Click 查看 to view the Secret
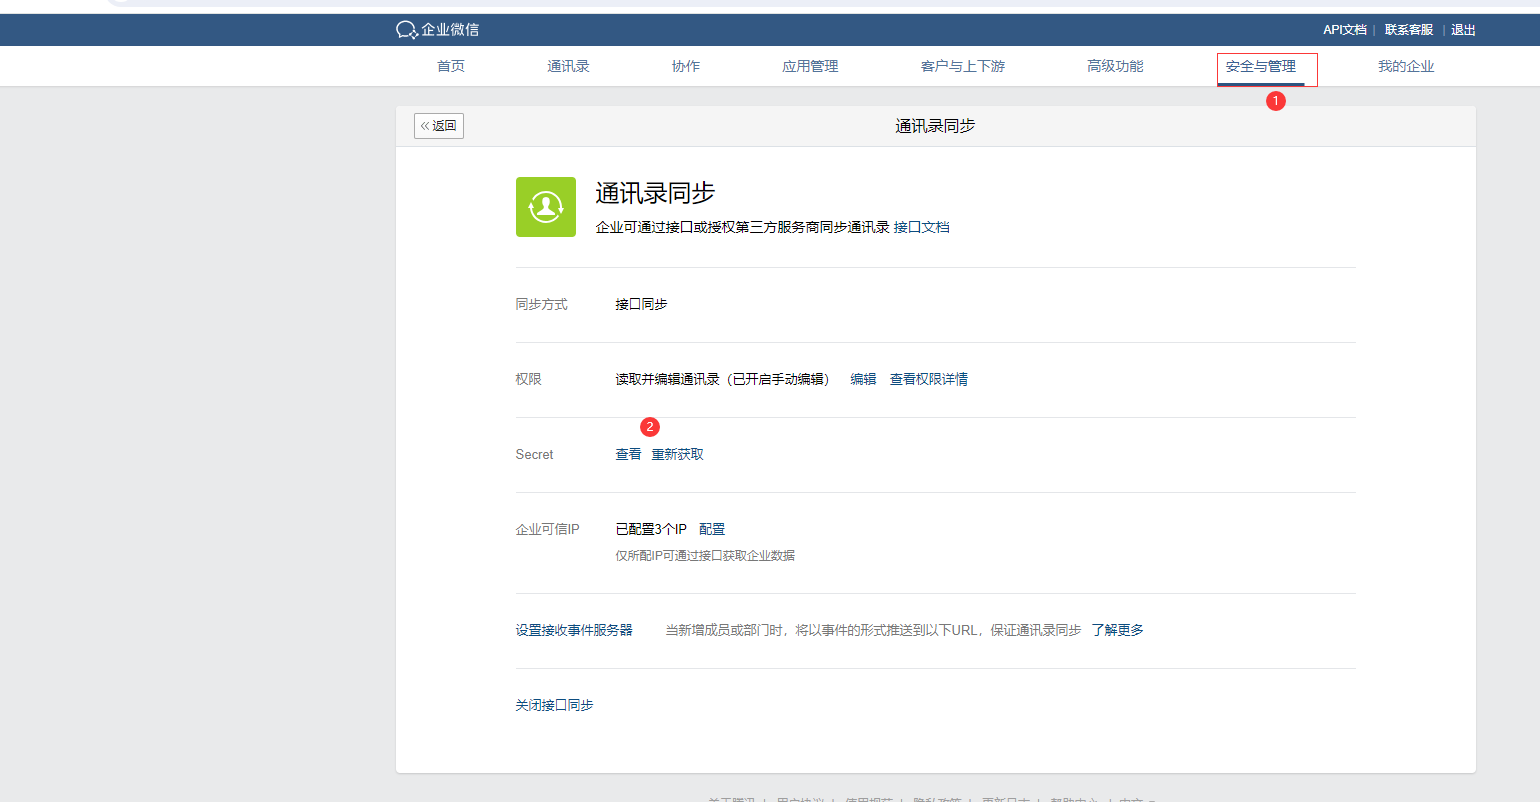The height and width of the screenshot is (802, 1540). [628, 454]
